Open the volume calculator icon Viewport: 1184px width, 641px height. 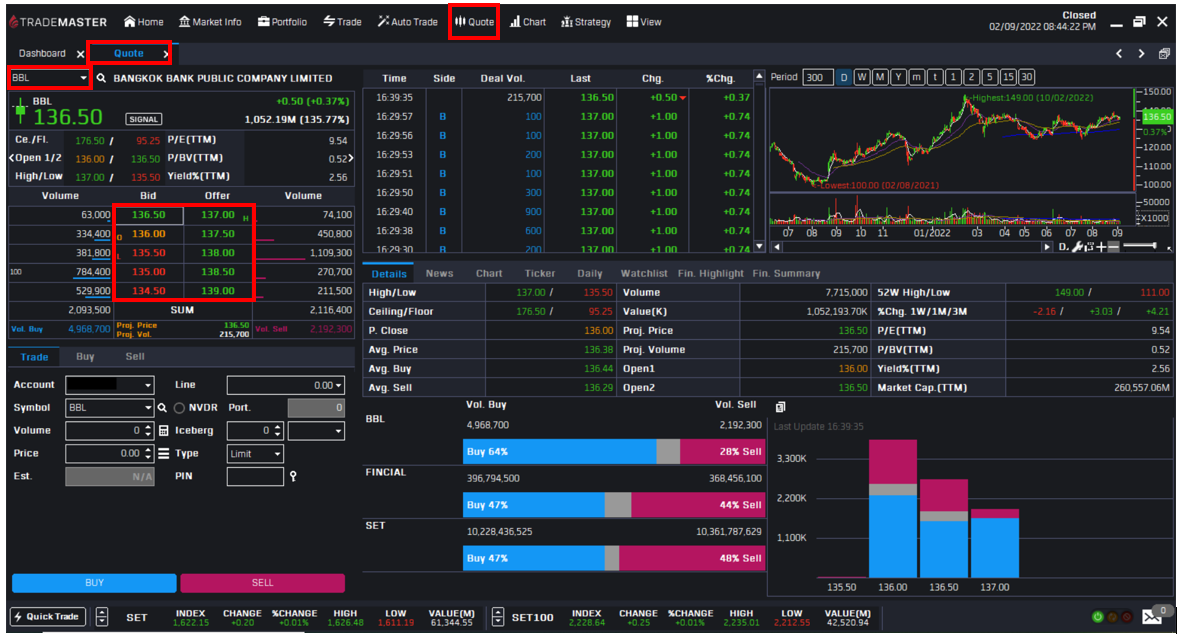point(164,430)
